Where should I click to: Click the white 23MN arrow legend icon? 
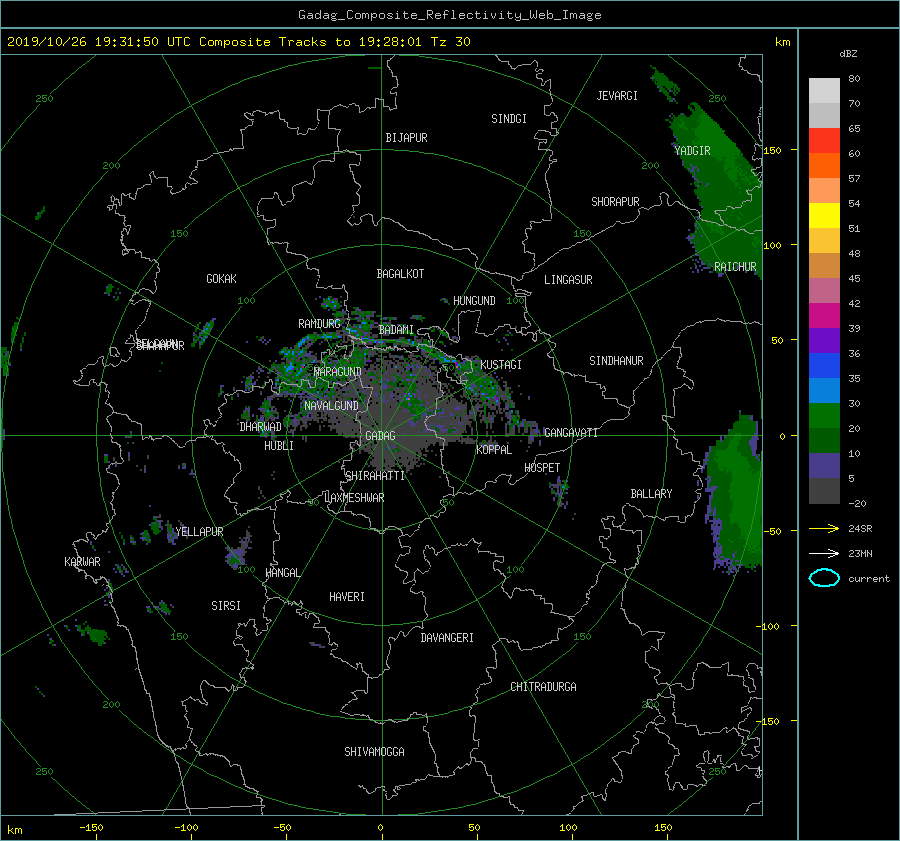824,553
